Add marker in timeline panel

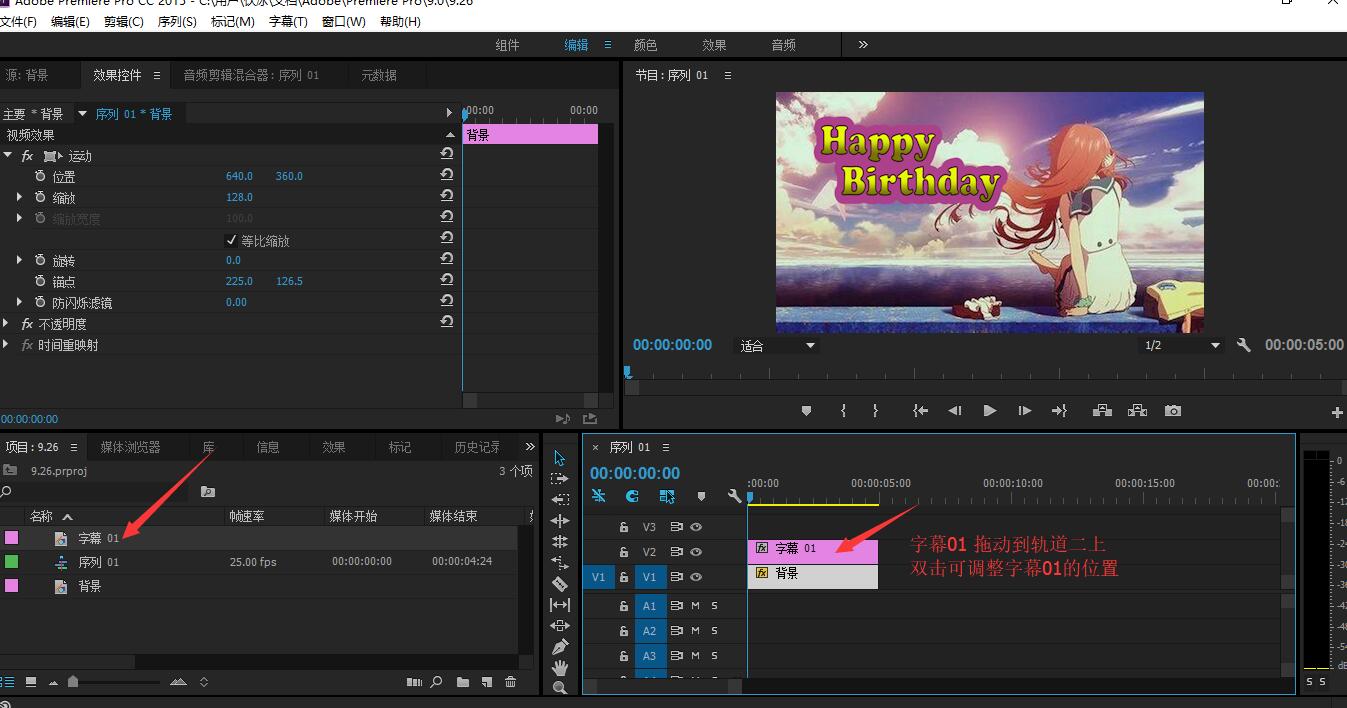click(701, 496)
